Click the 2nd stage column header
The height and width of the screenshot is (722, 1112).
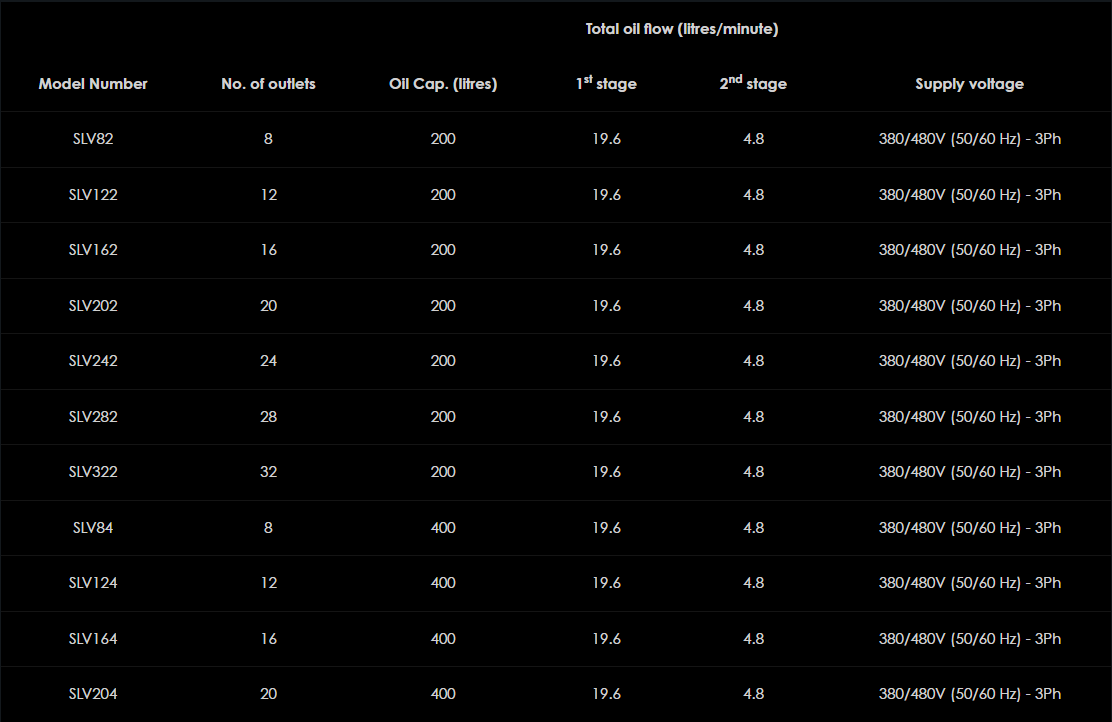click(753, 84)
